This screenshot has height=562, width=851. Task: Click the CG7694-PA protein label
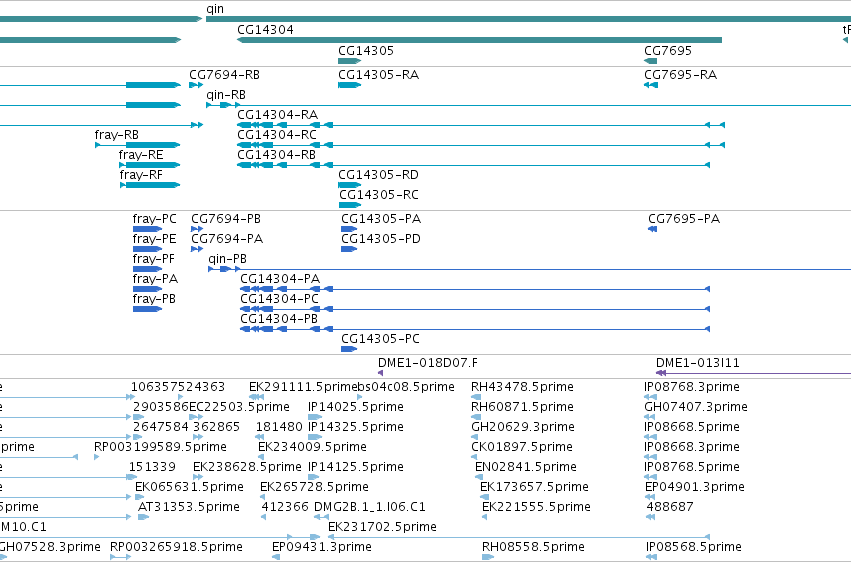point(227,239)
